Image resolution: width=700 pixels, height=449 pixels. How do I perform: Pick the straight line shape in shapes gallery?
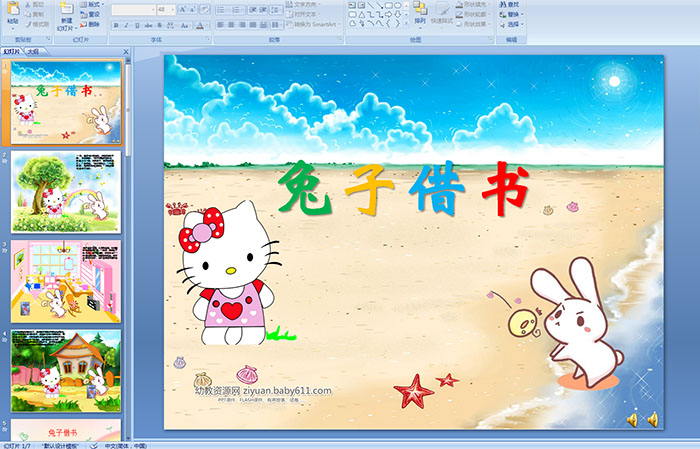pyautogui.click(x=371, y=5)
